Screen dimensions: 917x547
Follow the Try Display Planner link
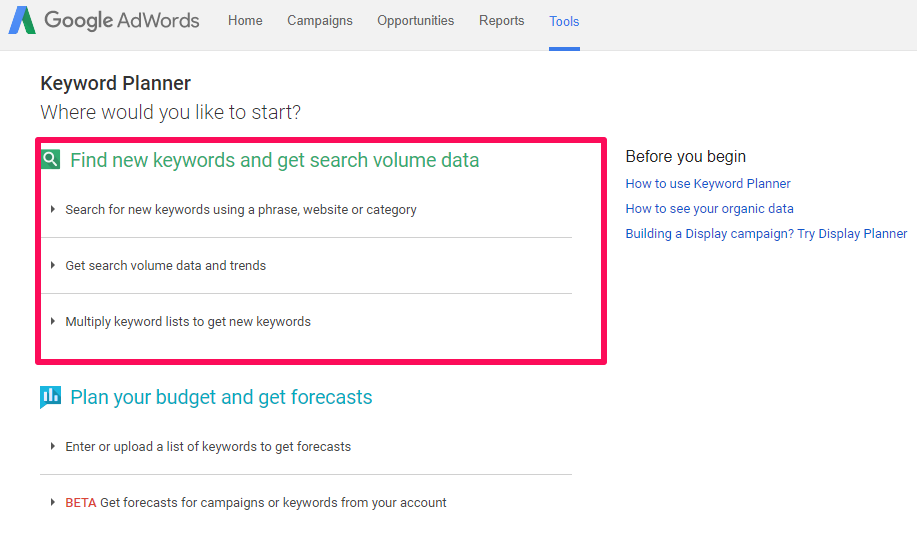766,233
